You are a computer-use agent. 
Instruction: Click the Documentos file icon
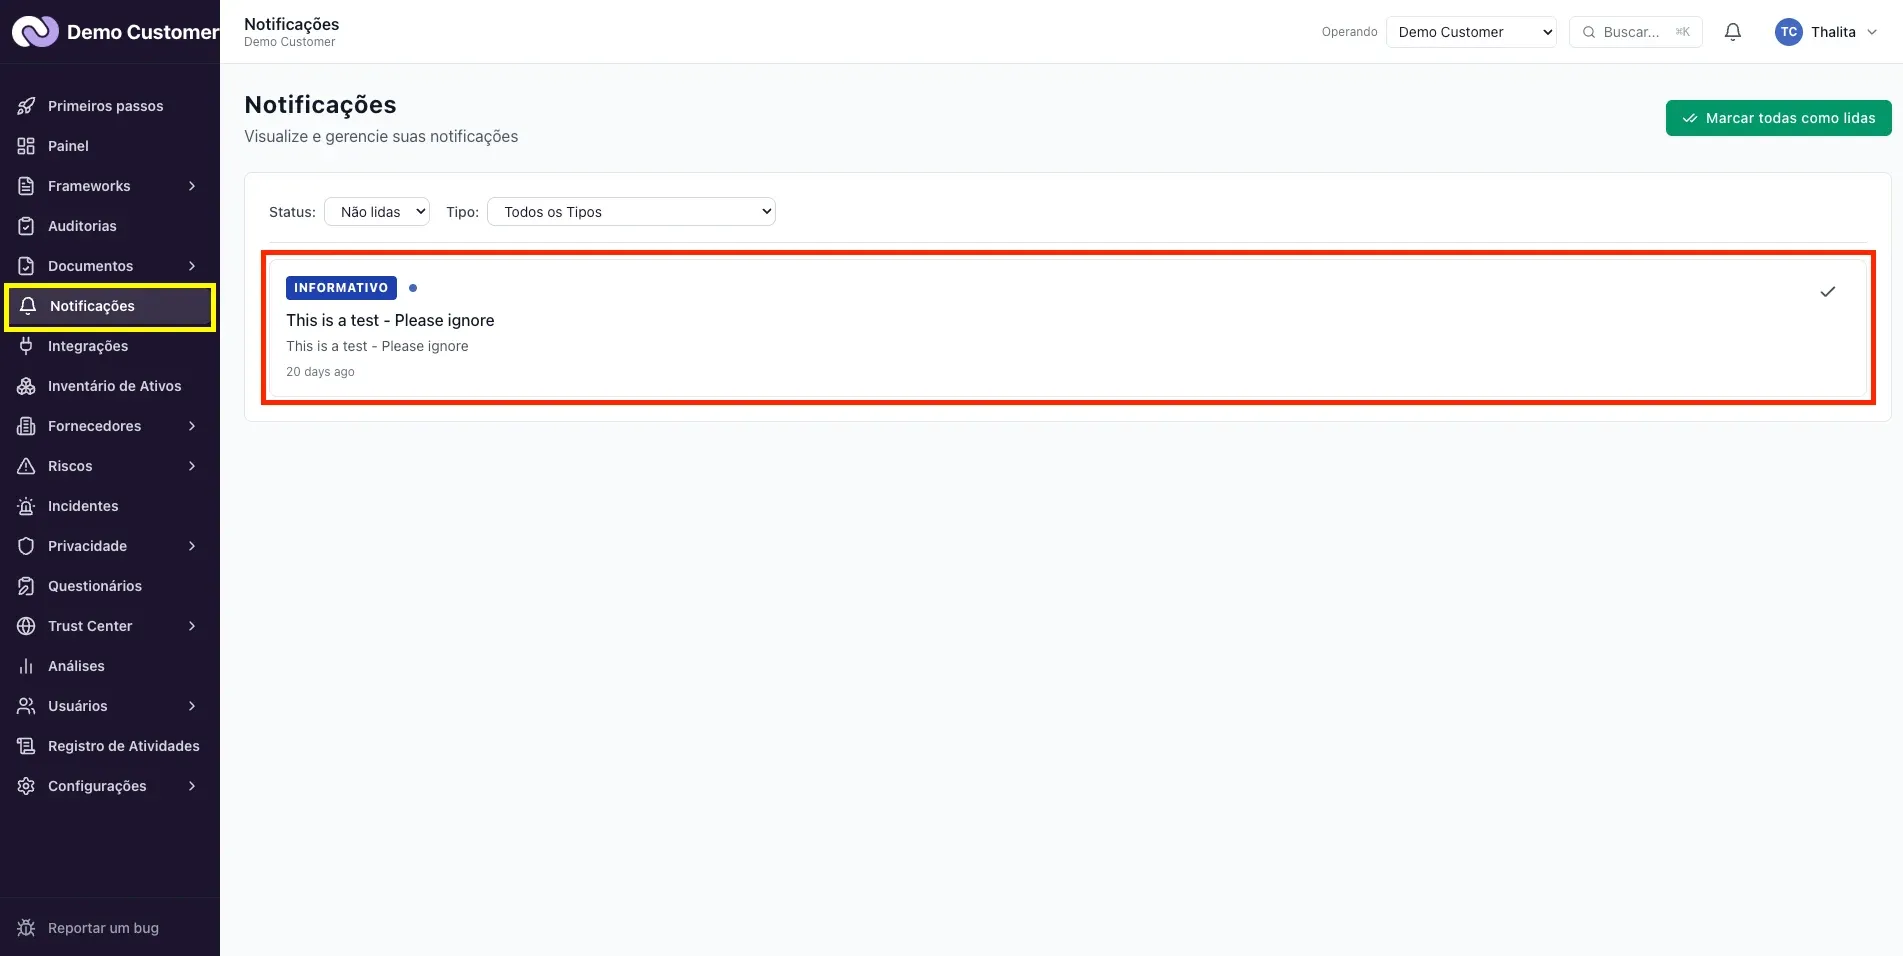26,266
